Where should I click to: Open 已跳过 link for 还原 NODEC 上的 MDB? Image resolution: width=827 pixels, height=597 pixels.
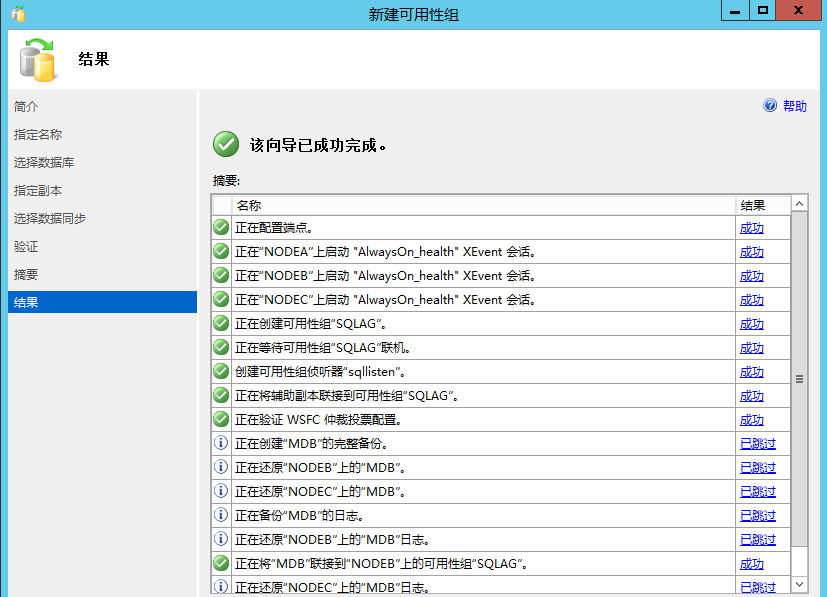point(758,492)
